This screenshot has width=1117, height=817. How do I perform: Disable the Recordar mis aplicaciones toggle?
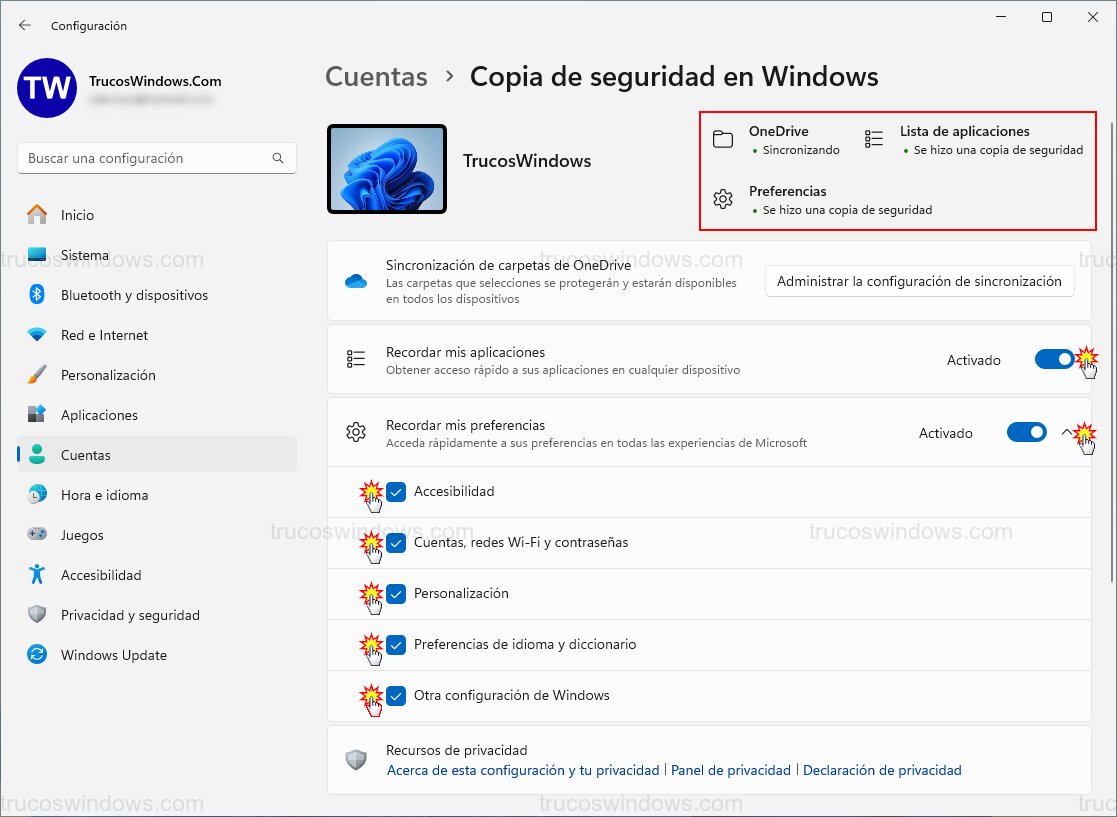(x=1054, y=359)
